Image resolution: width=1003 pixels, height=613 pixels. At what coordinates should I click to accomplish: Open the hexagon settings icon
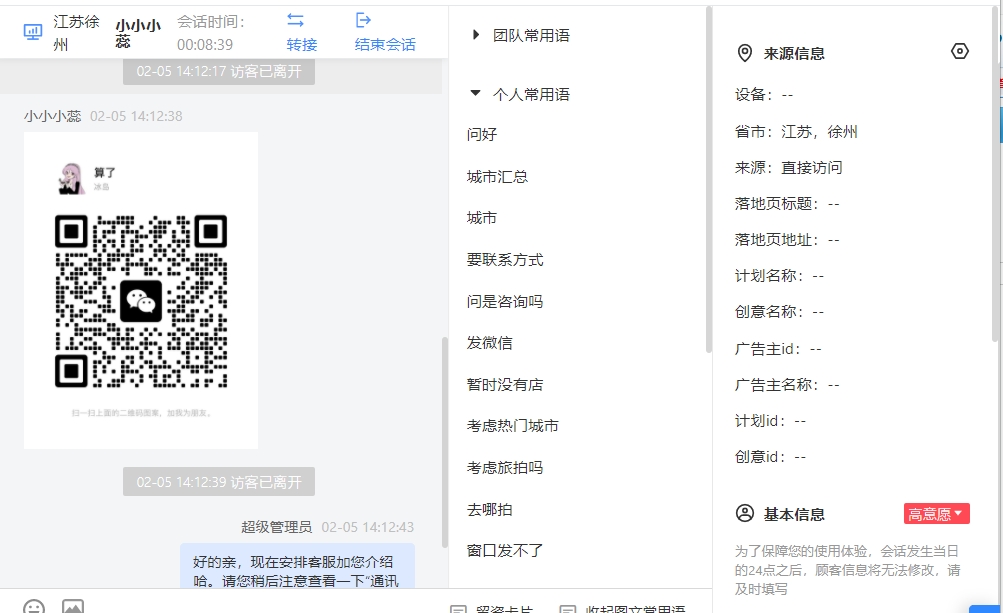pyautogui.click(x=960, y=51)
